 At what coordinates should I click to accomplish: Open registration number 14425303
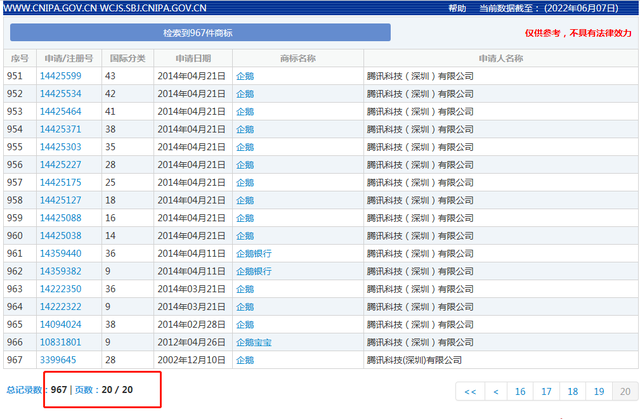pyautogui.click(x=60, y=147)
